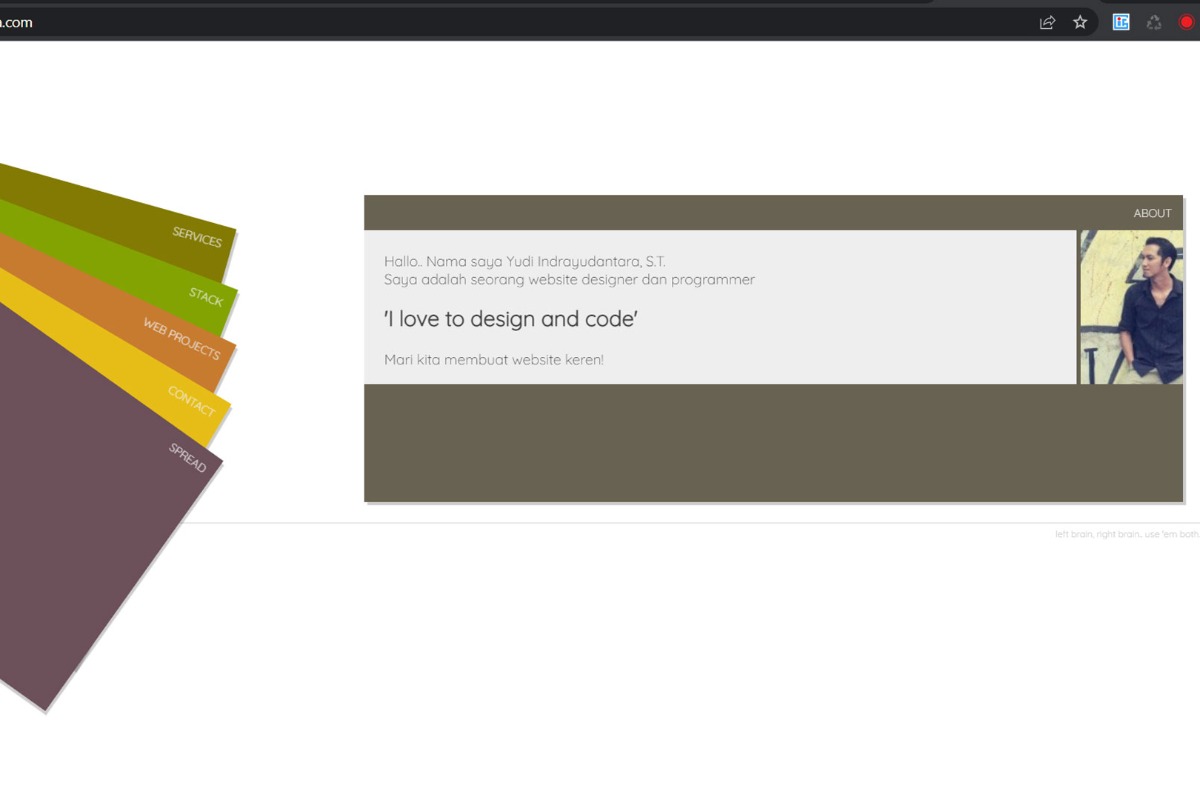The height and width of the screenshot is (800, 1200).
Task: Click the 'Mari kita membuat website keren!' text
Action: (494, 360)
